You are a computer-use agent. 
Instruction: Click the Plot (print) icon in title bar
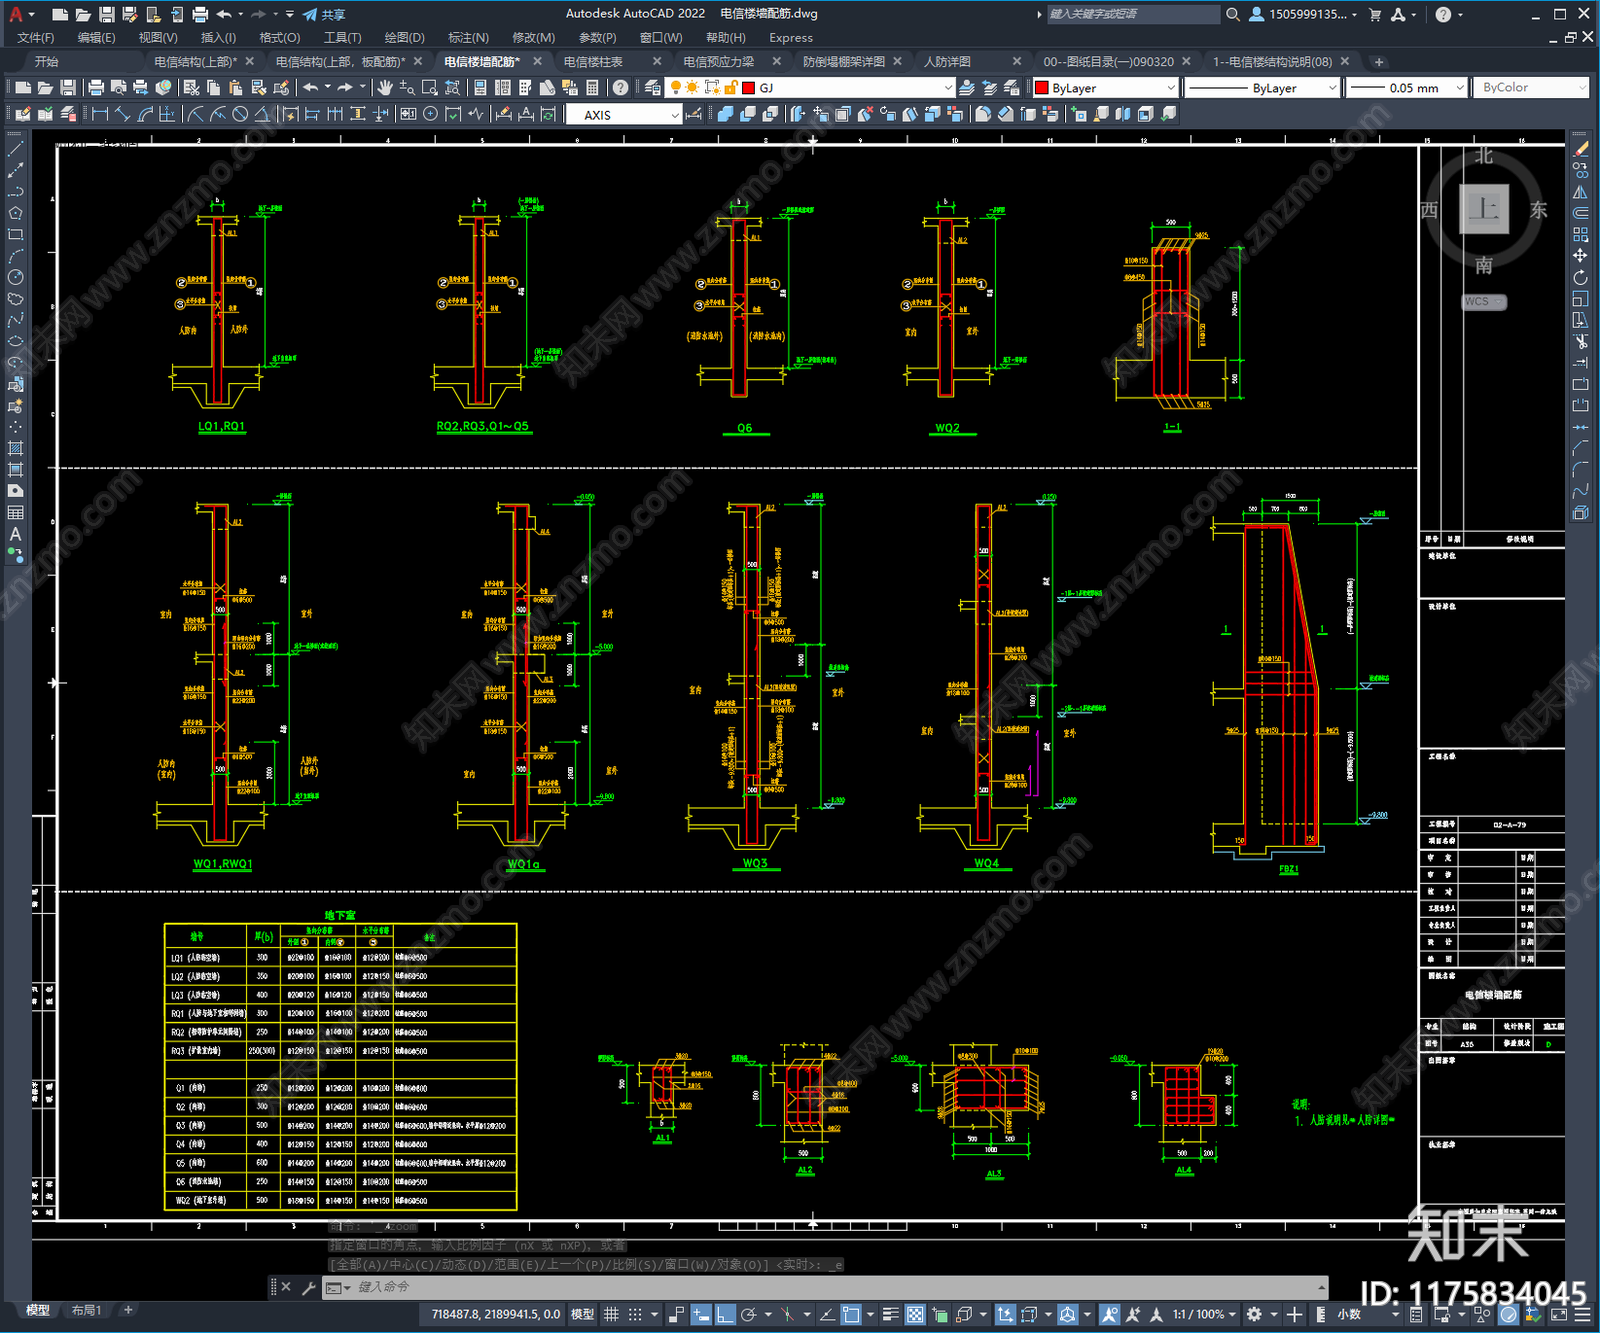200,14
